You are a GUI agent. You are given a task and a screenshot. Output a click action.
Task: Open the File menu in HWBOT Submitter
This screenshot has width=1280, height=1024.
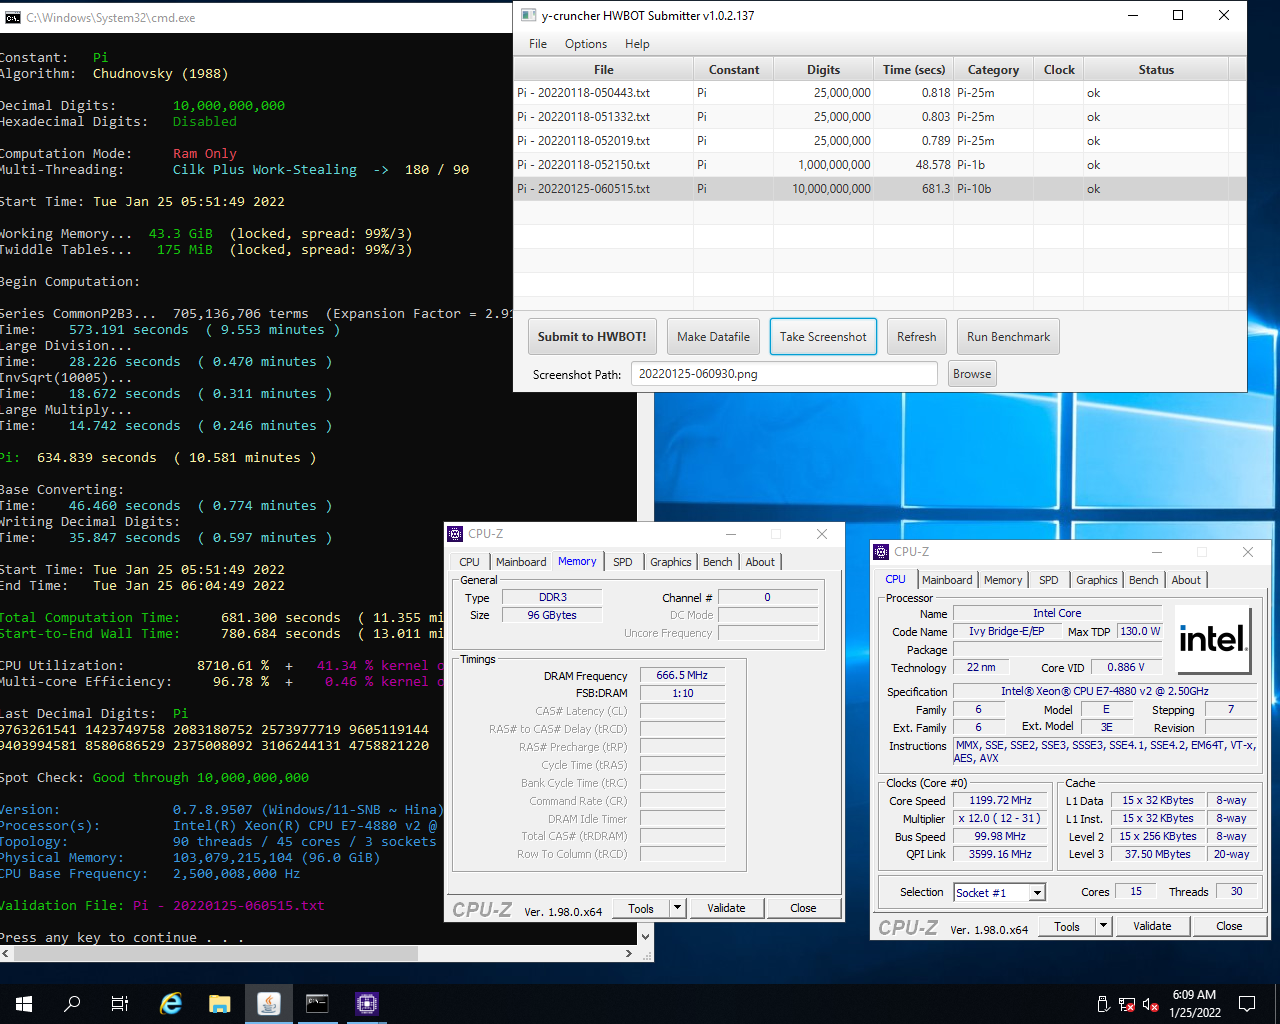tap(538, 44)
